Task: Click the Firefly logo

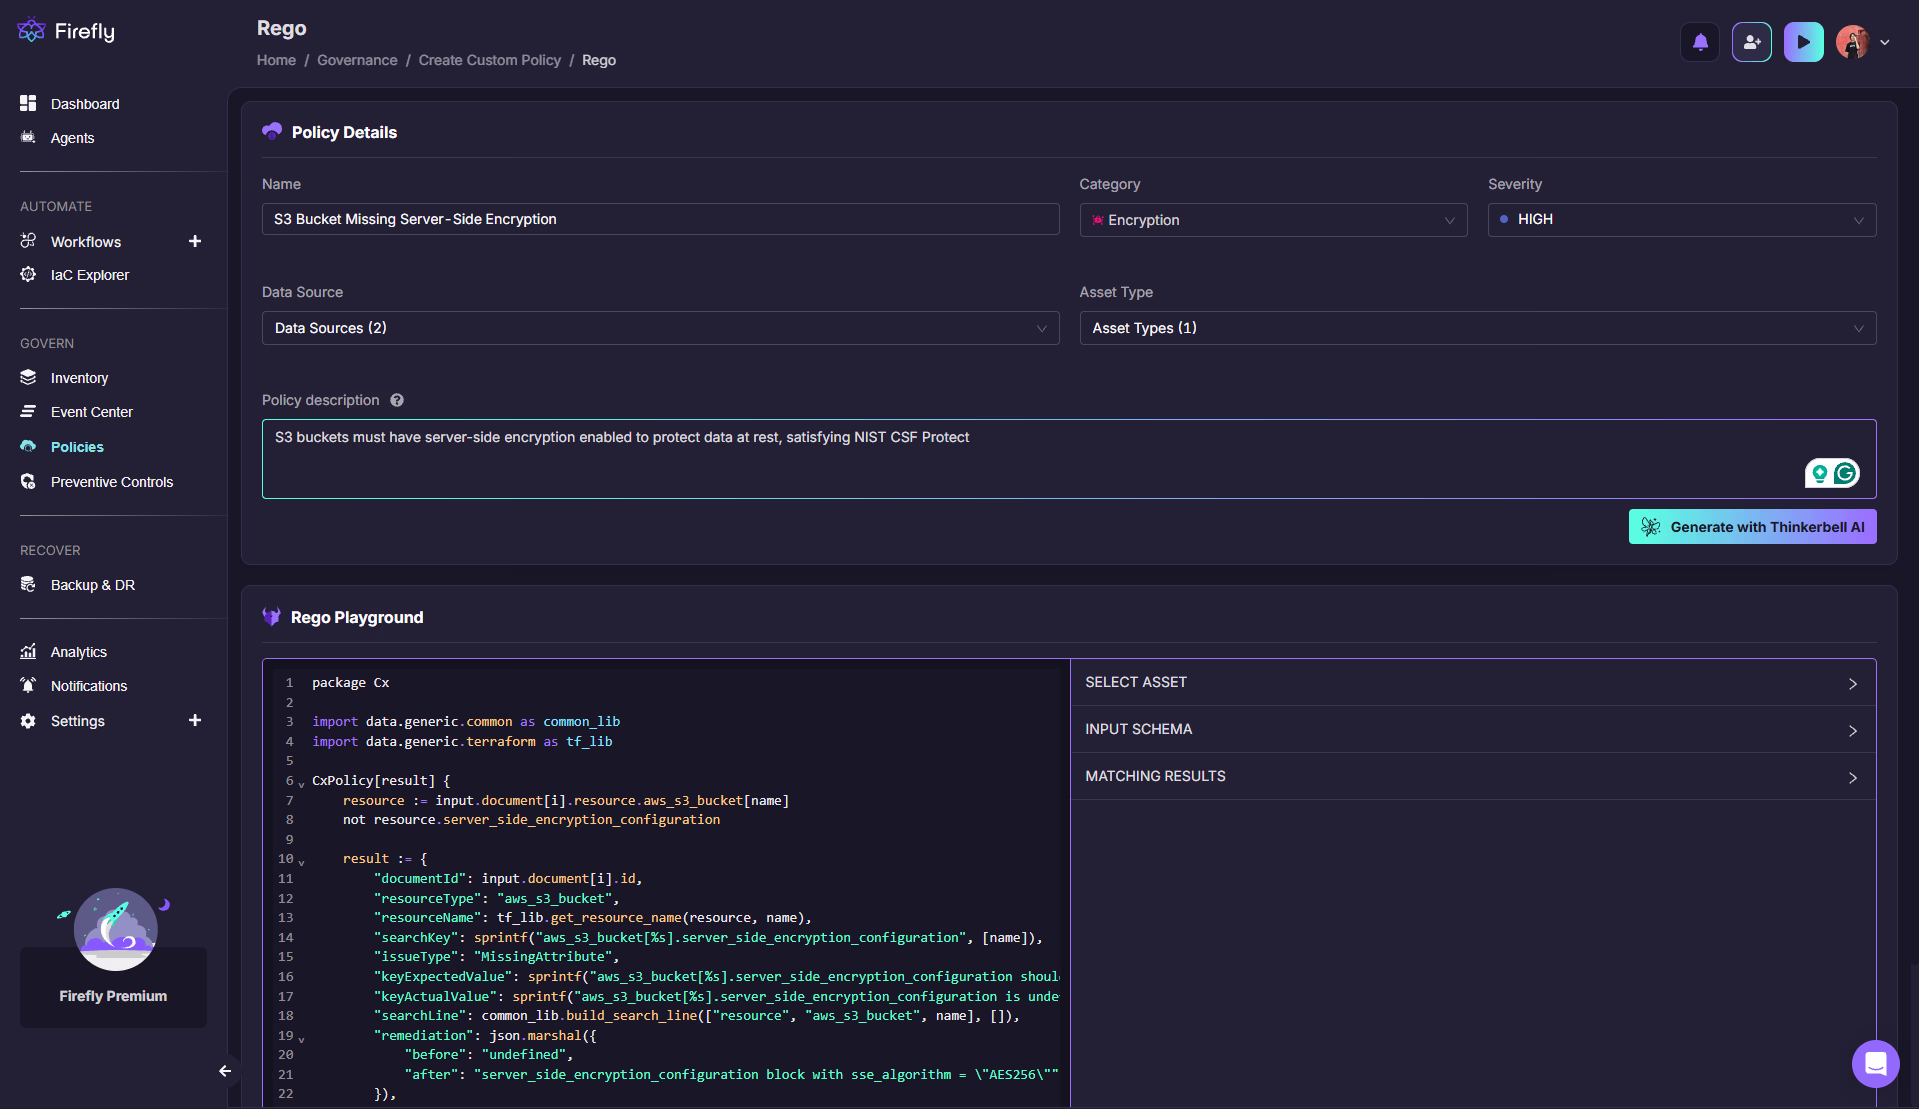Action: pos(66,31)
